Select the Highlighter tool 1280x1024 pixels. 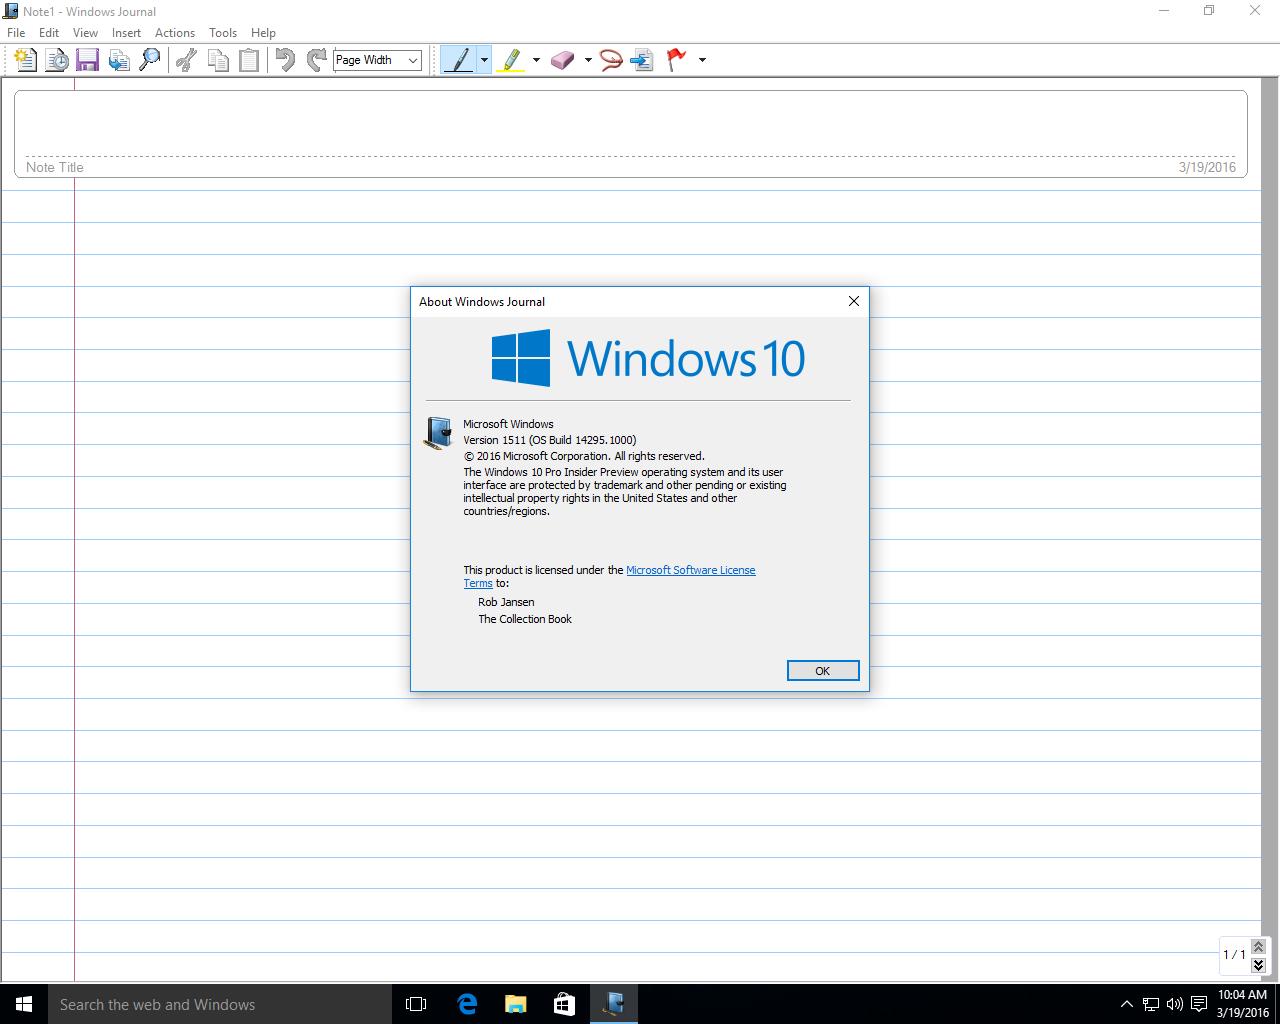pyautogui.click(x=511, y=60)
